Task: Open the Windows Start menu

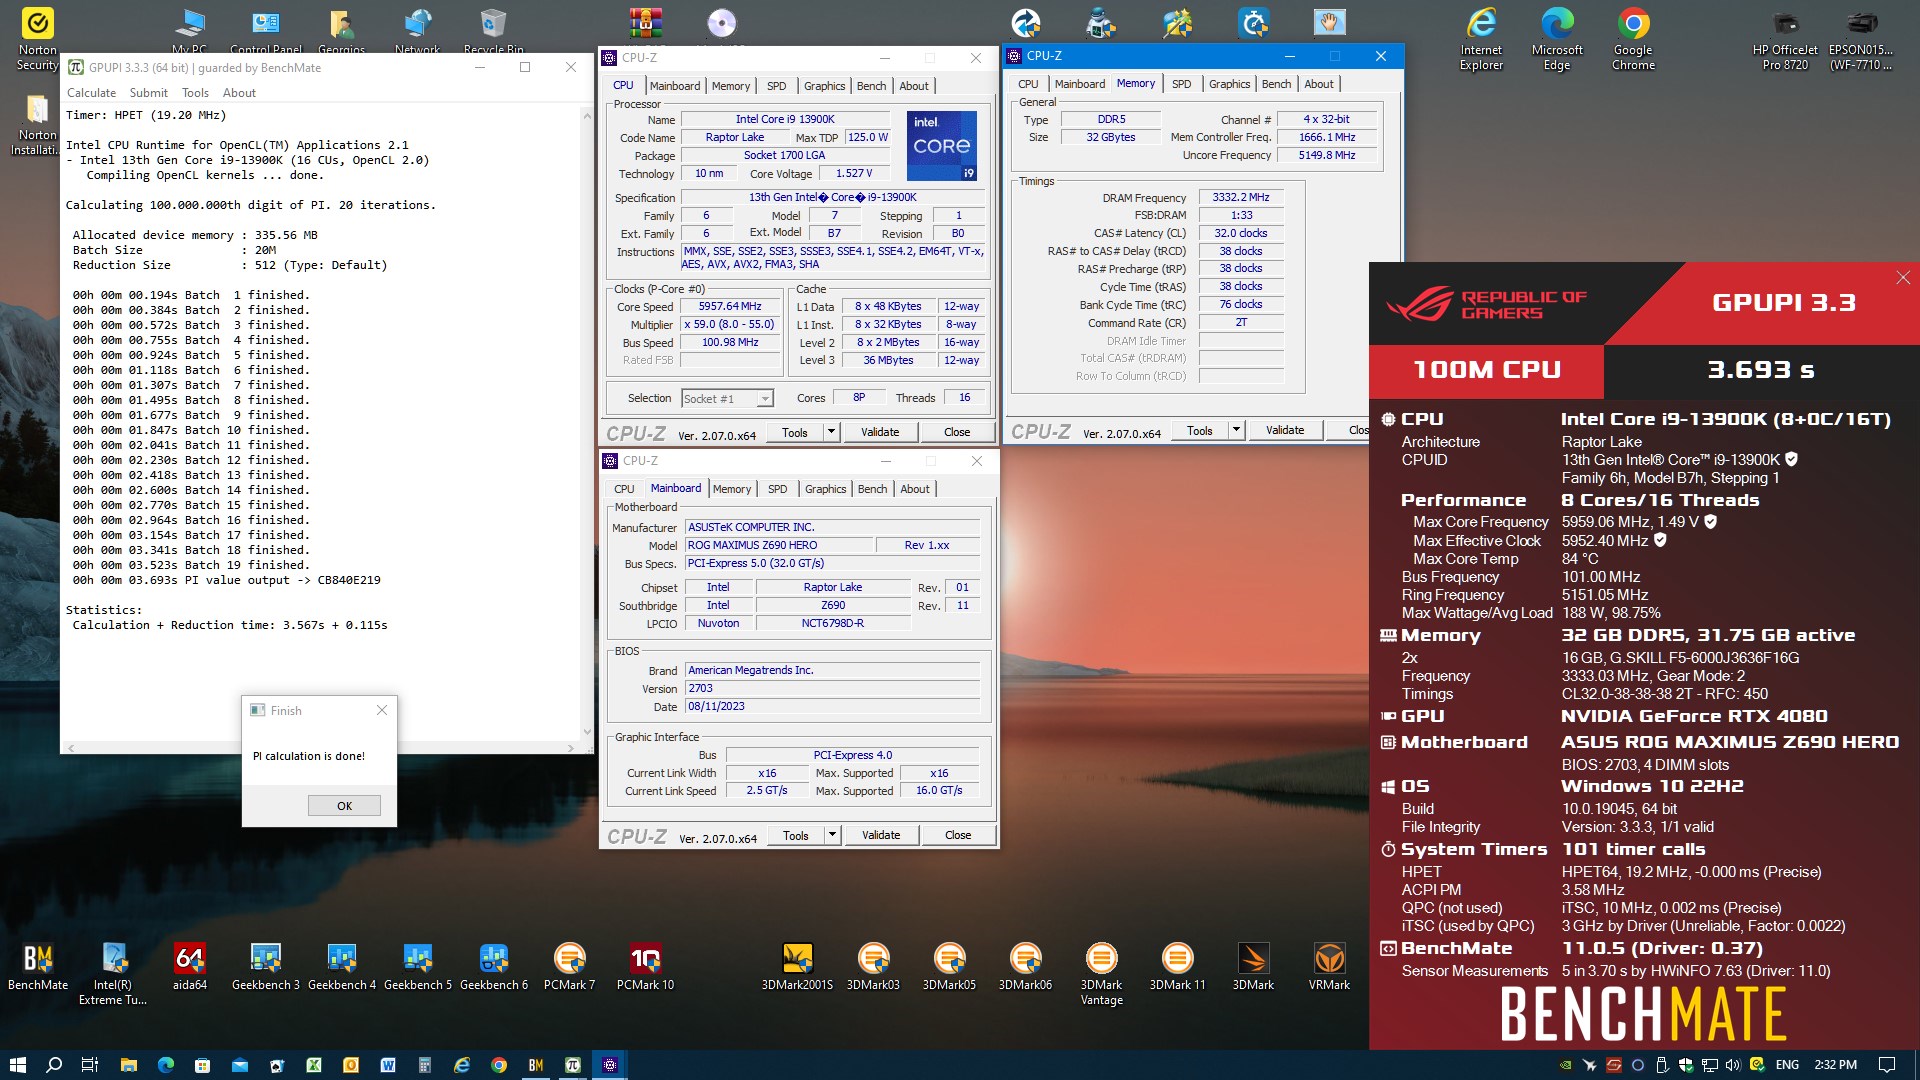Action: click(x=17, y=1065)
